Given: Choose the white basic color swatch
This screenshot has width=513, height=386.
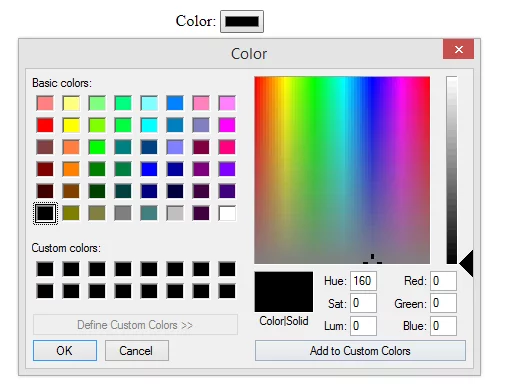Looking at the screenshot, I should 227,213.
